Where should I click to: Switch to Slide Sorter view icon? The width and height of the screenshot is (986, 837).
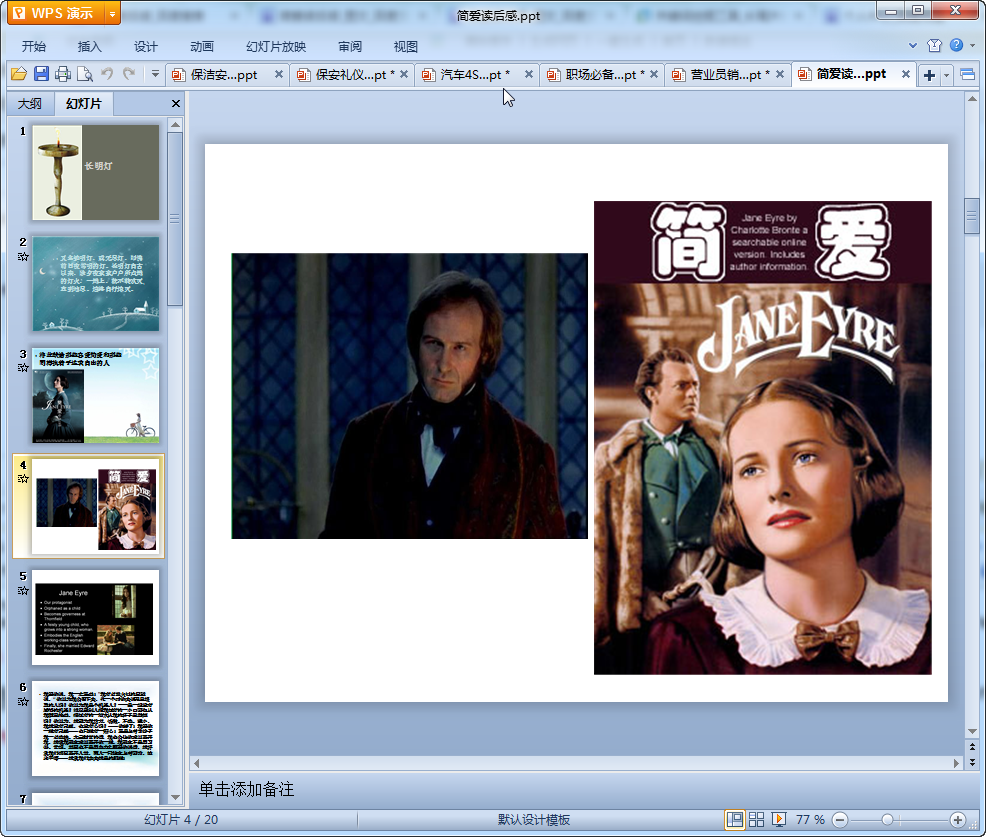[756, 819]
